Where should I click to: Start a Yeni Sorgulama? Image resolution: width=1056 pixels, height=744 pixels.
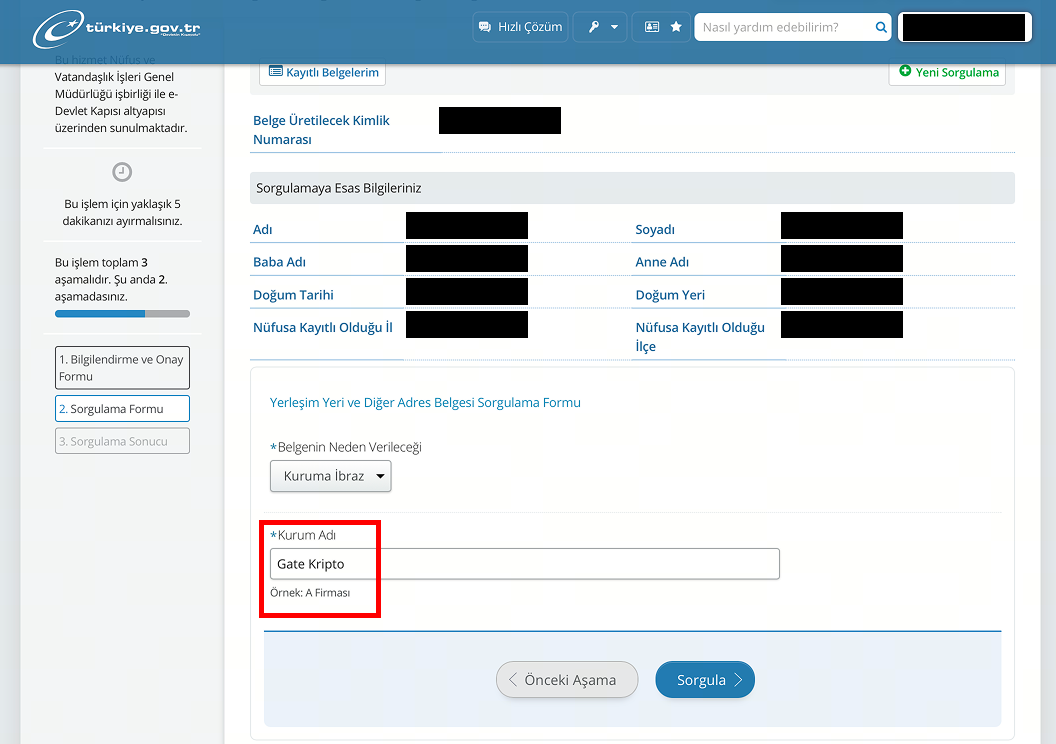(948, 72)
